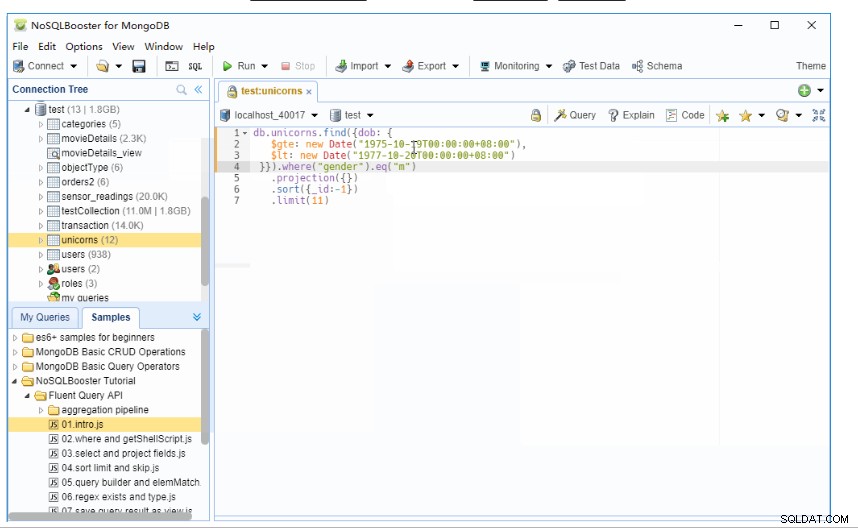Expand the categories collection
The image size is (858, 529).
[x=41, y=124]
